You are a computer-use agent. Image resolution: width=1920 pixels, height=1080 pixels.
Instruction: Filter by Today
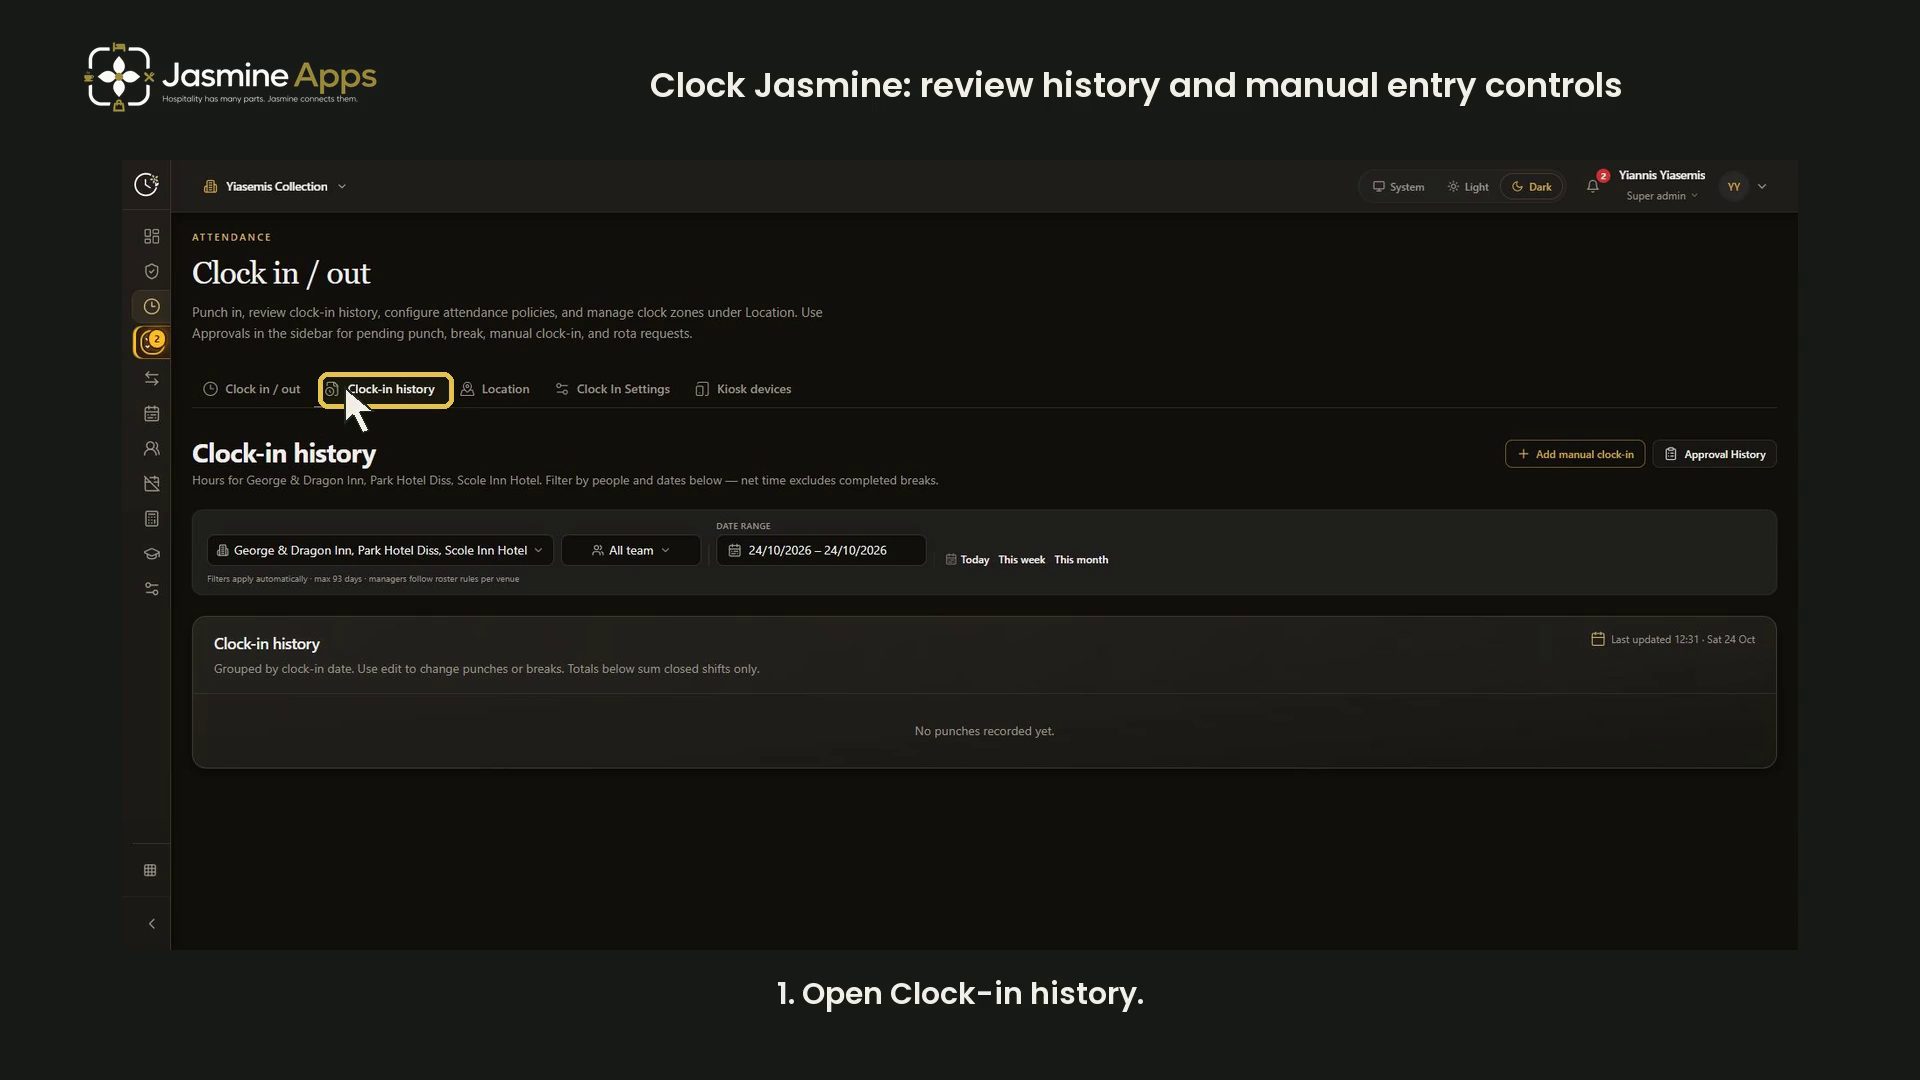click(967, 560)
